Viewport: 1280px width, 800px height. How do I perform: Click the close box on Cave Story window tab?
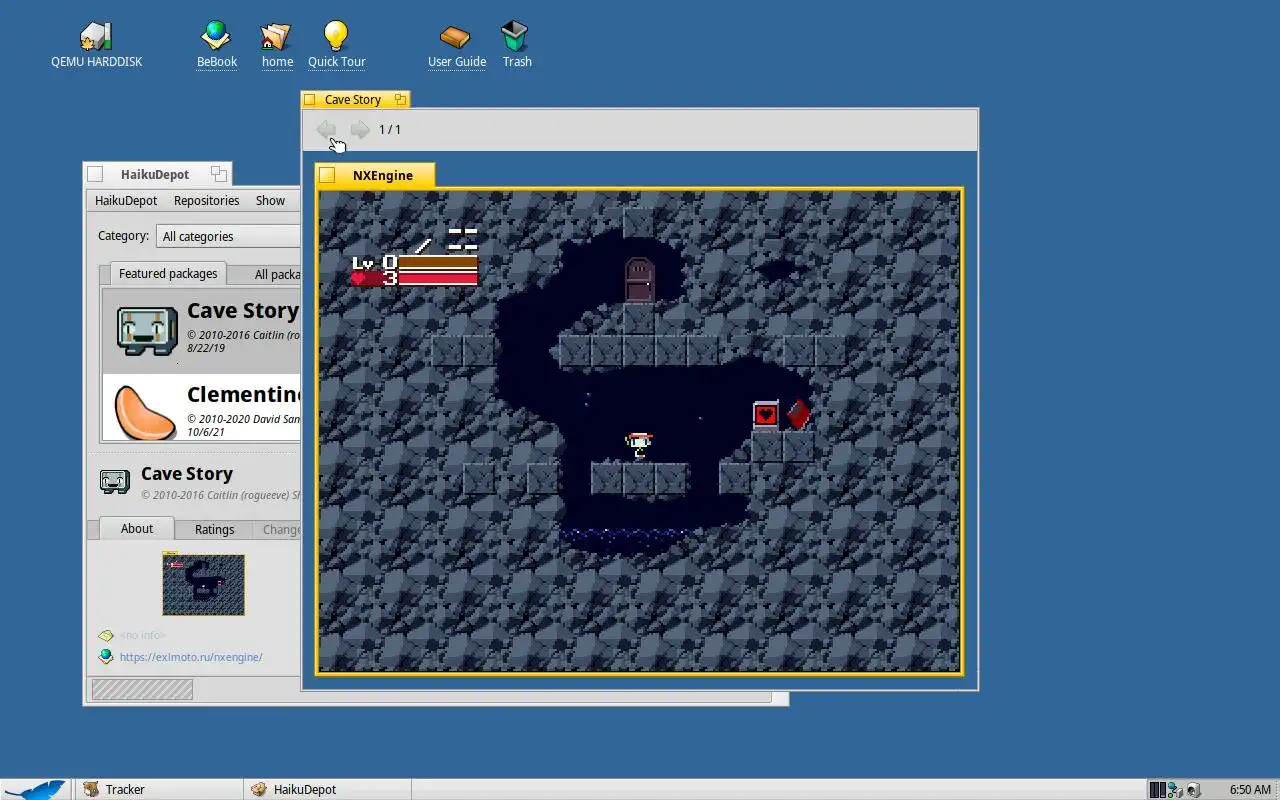point(310,100)
